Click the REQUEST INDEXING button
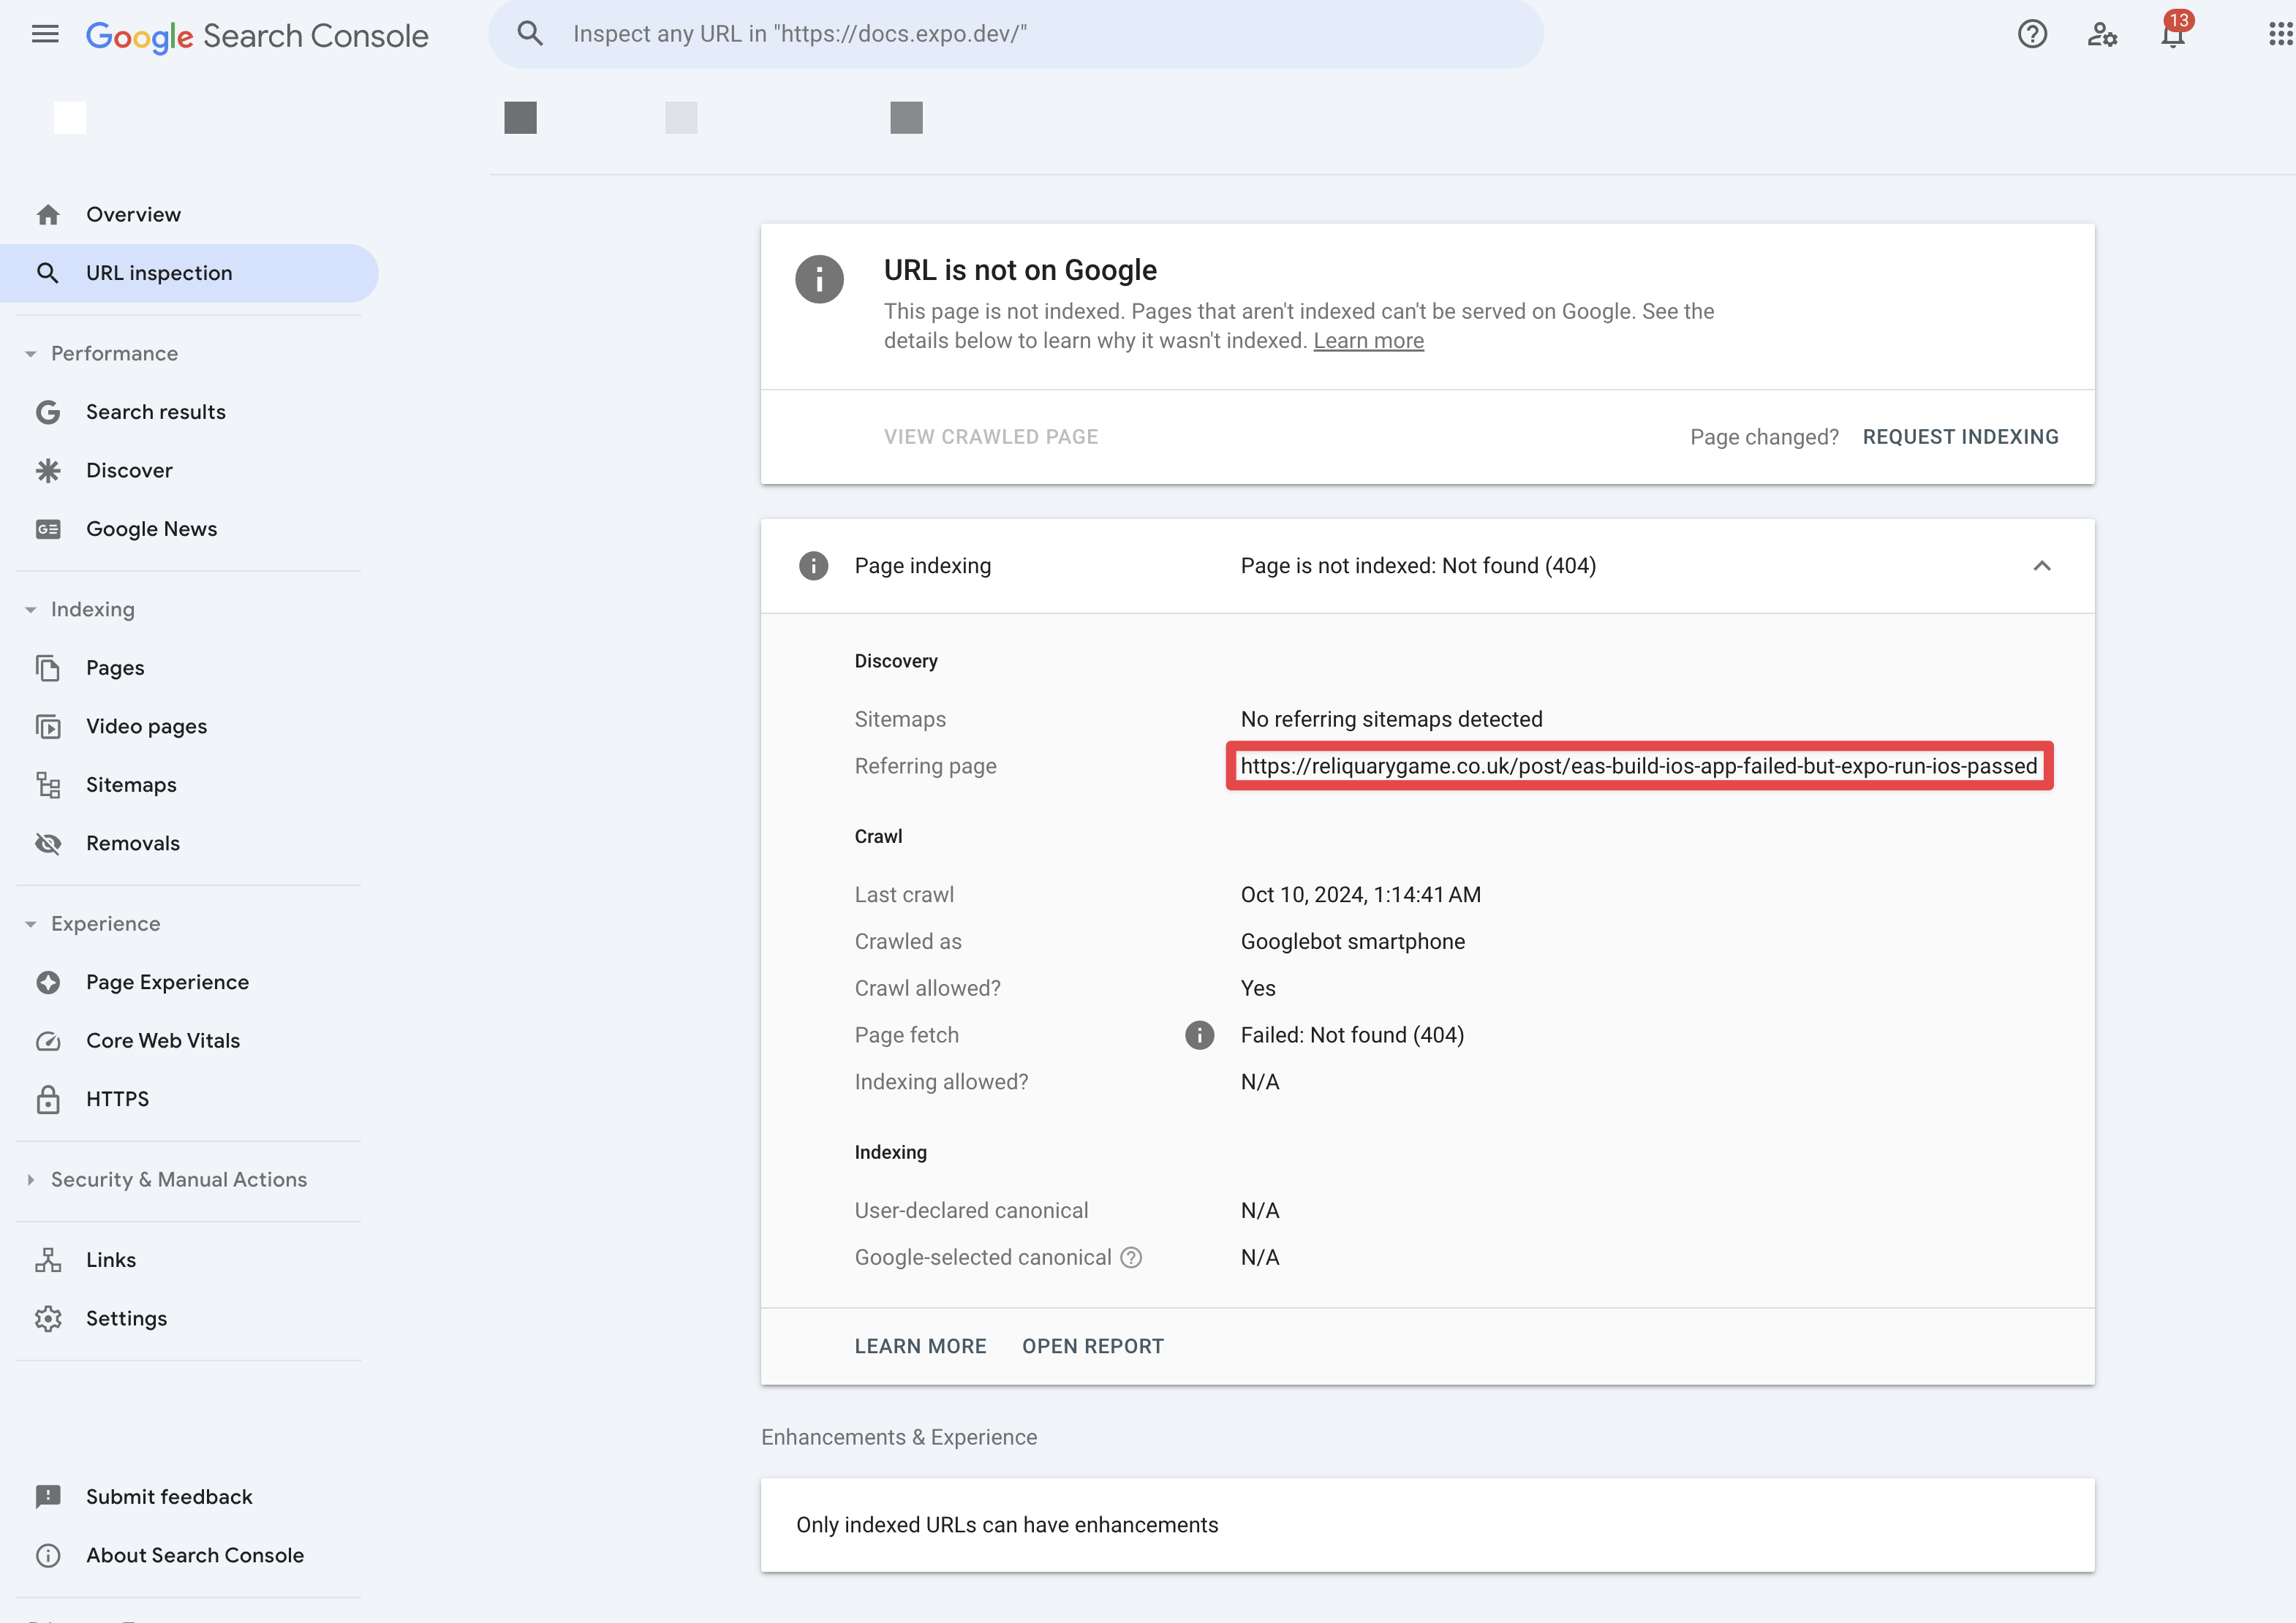Viewport: 2296px width, 1623px height. (1960, 437)
